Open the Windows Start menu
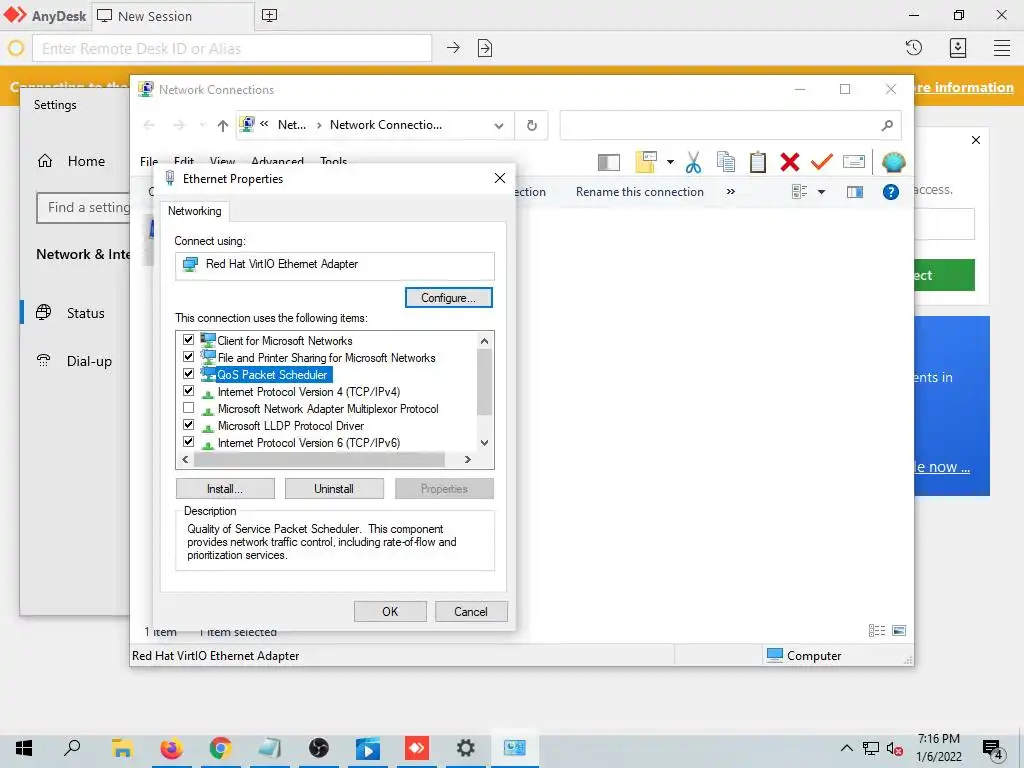Screen dimensions: 1024x768 24,748
